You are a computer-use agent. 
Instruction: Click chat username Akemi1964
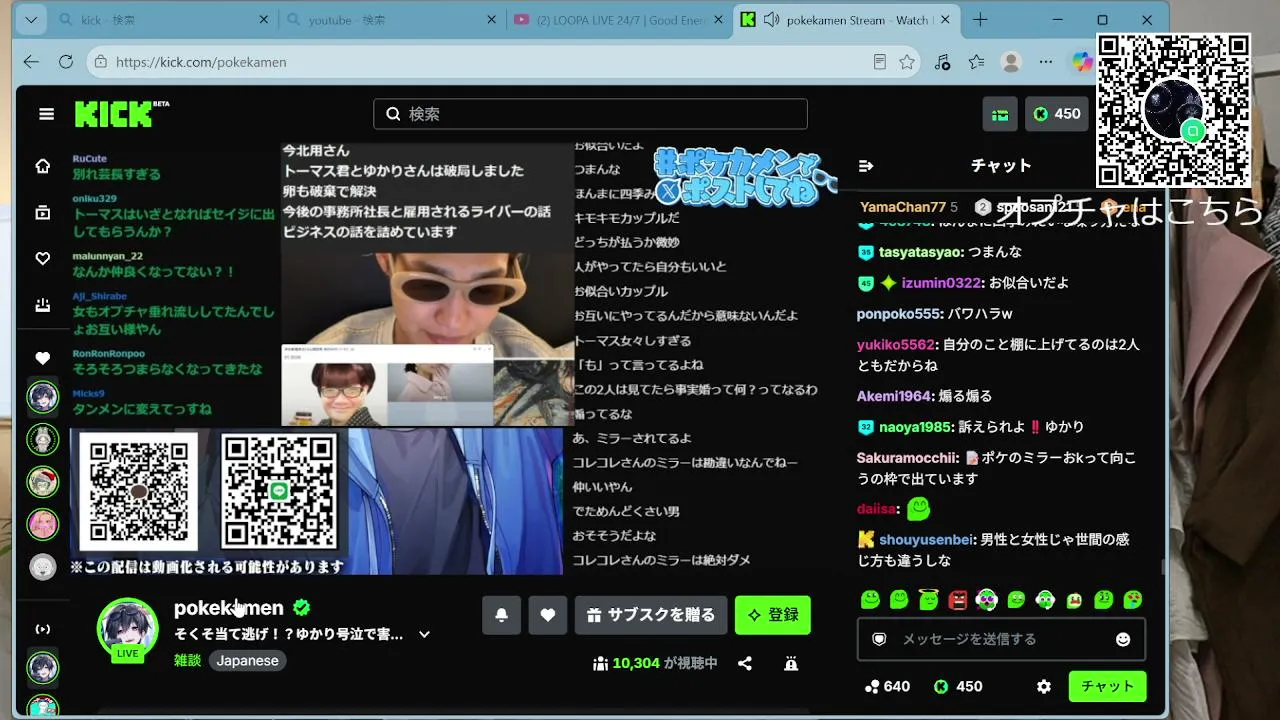894,396
